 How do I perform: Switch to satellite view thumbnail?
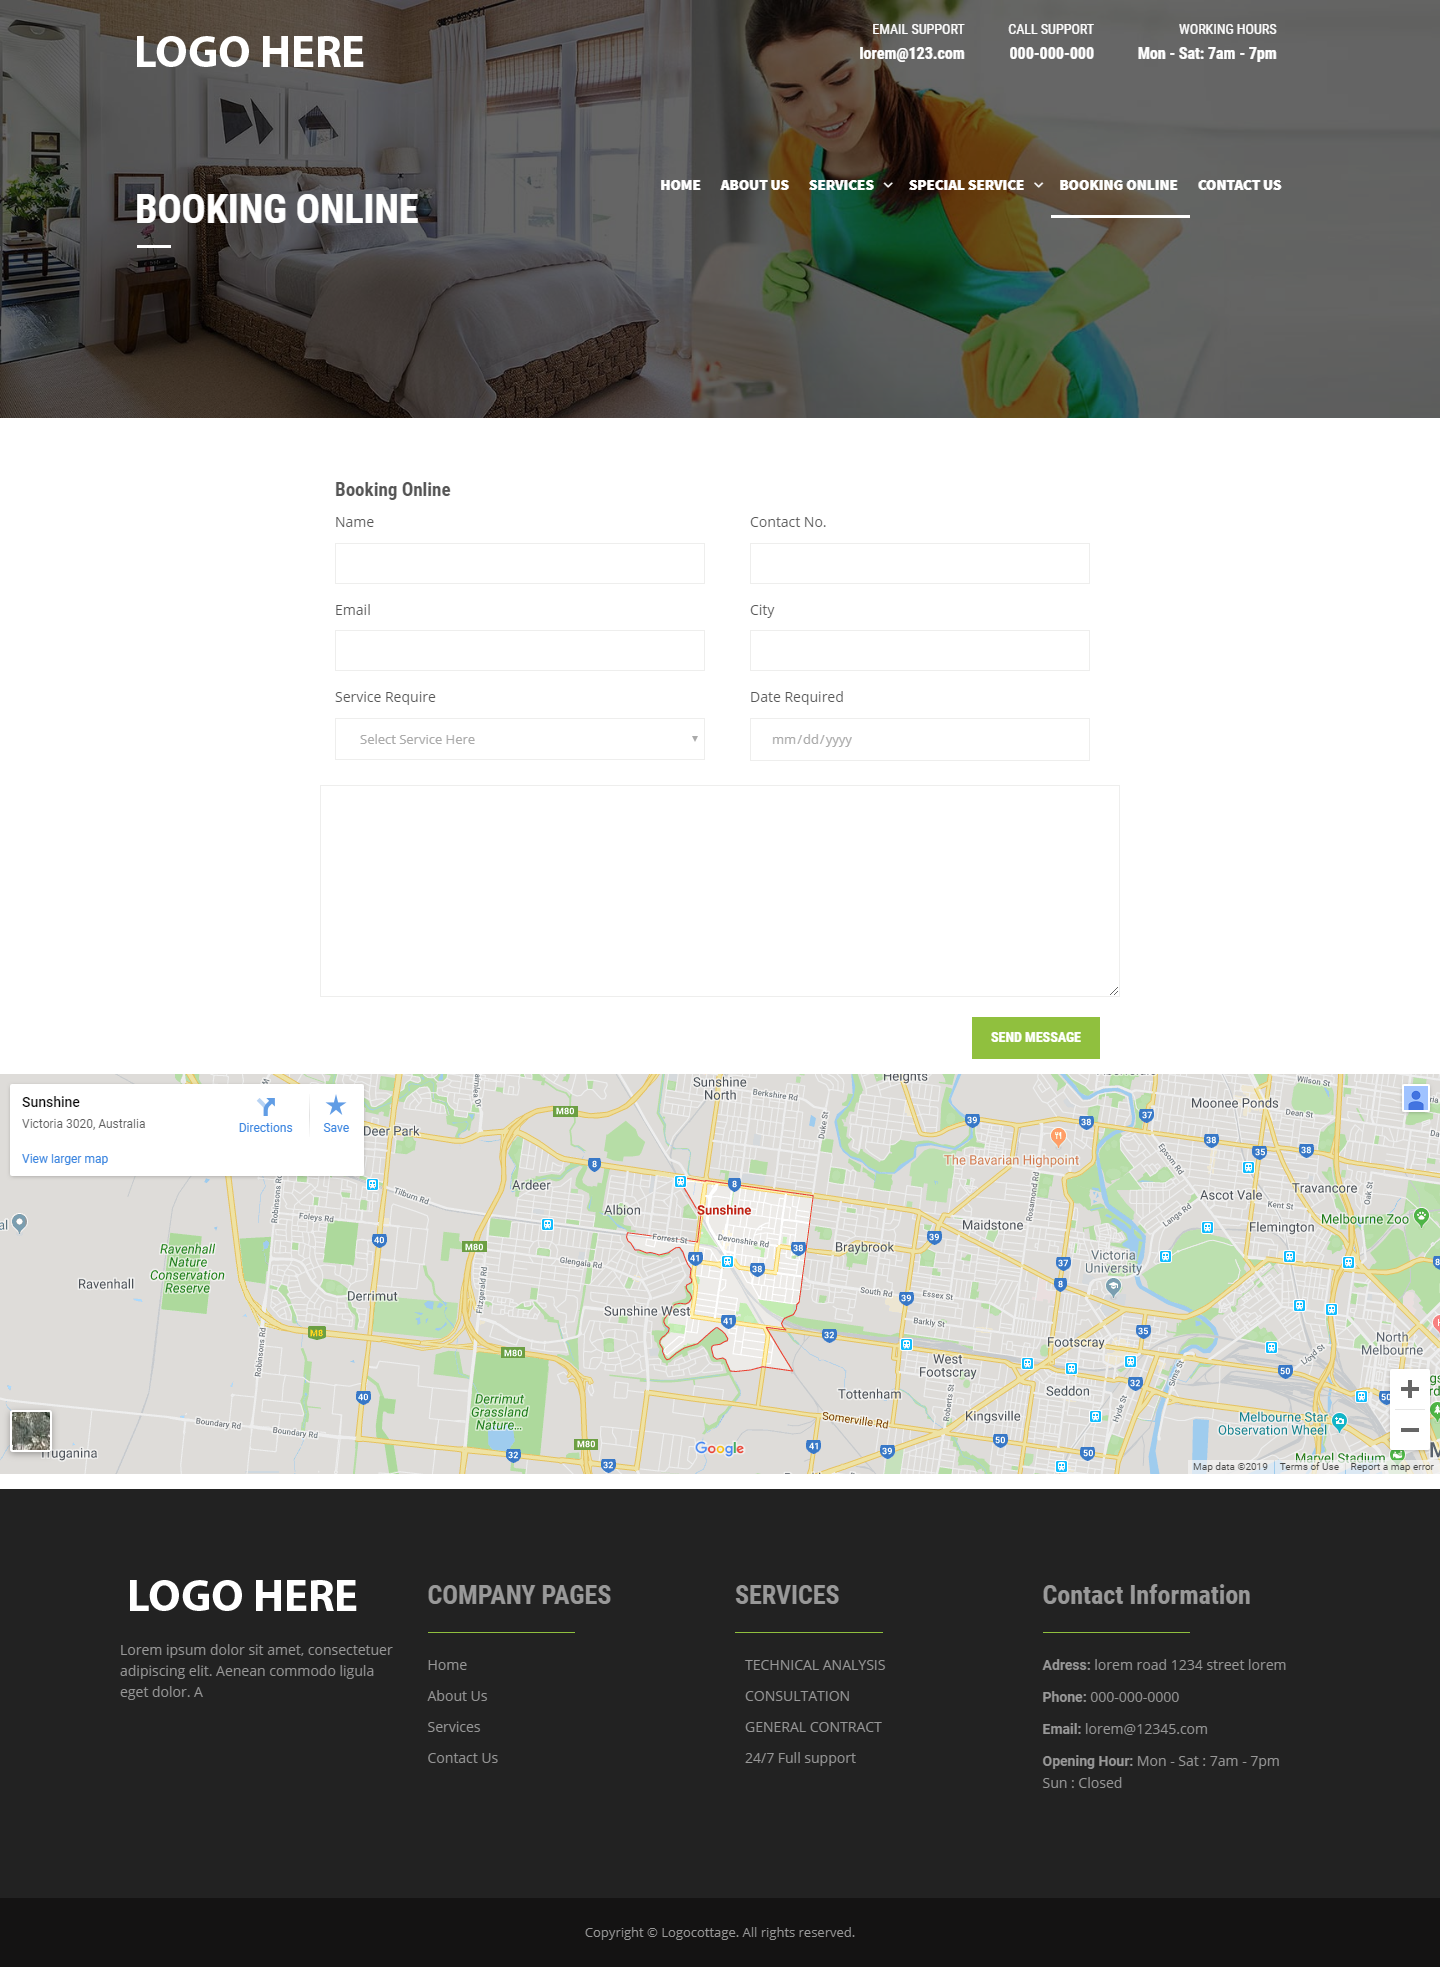31,1431
